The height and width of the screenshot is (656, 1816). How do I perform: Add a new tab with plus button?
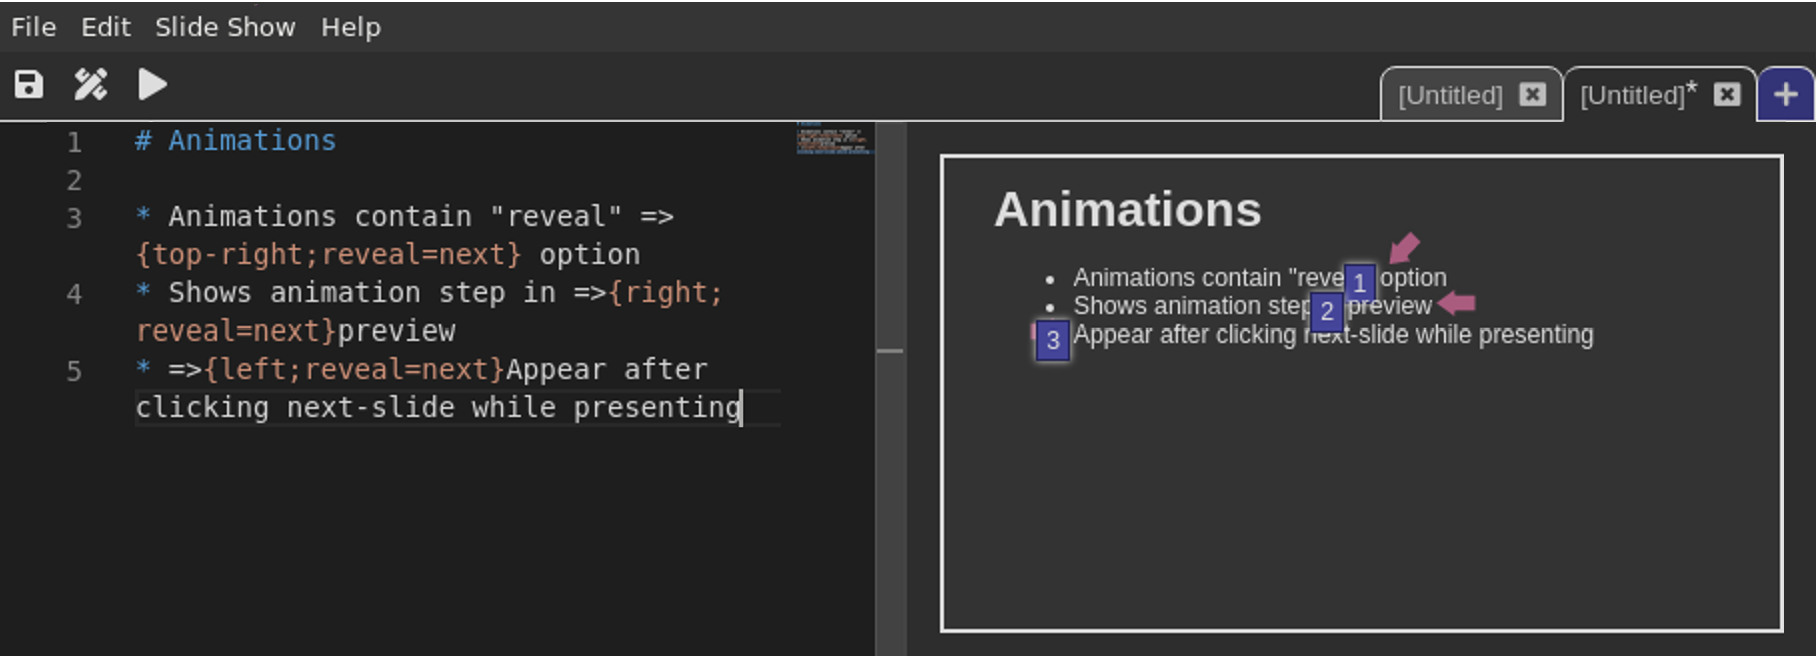1785,94
